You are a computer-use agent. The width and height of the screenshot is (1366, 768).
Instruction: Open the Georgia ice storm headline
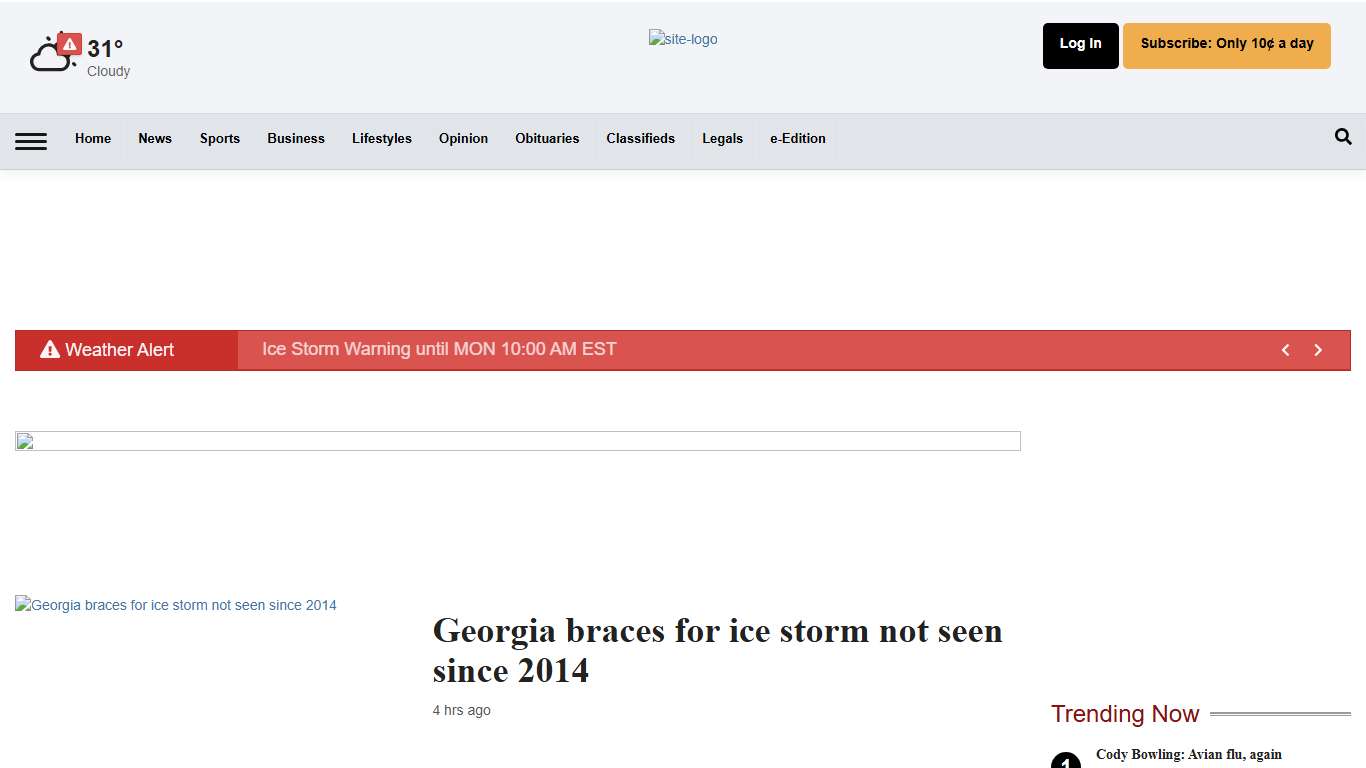point(717,650)
